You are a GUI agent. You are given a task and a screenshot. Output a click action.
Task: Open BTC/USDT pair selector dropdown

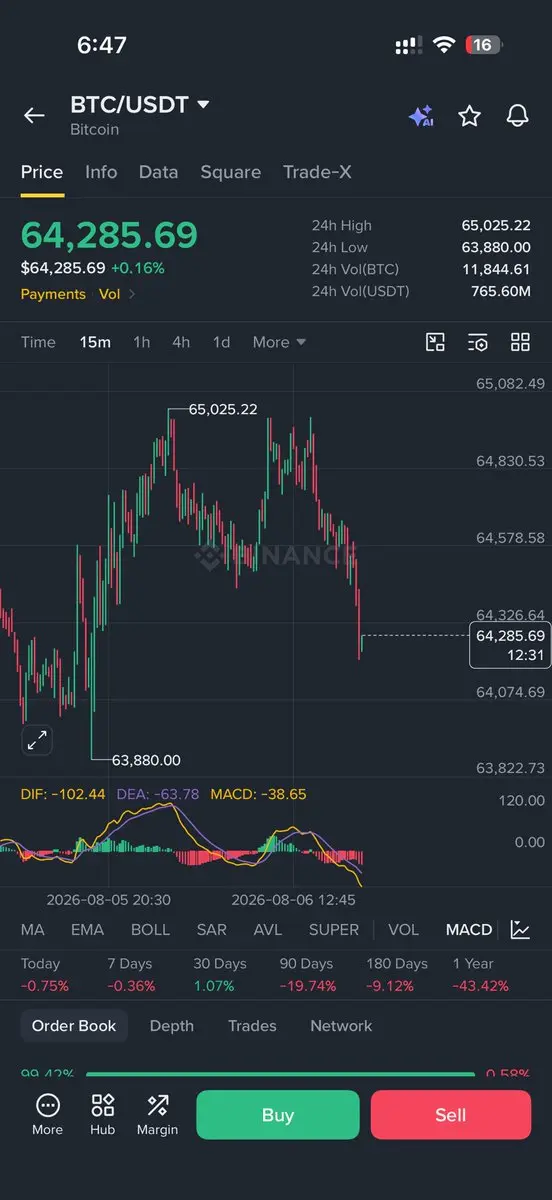[x=140, y=105]
